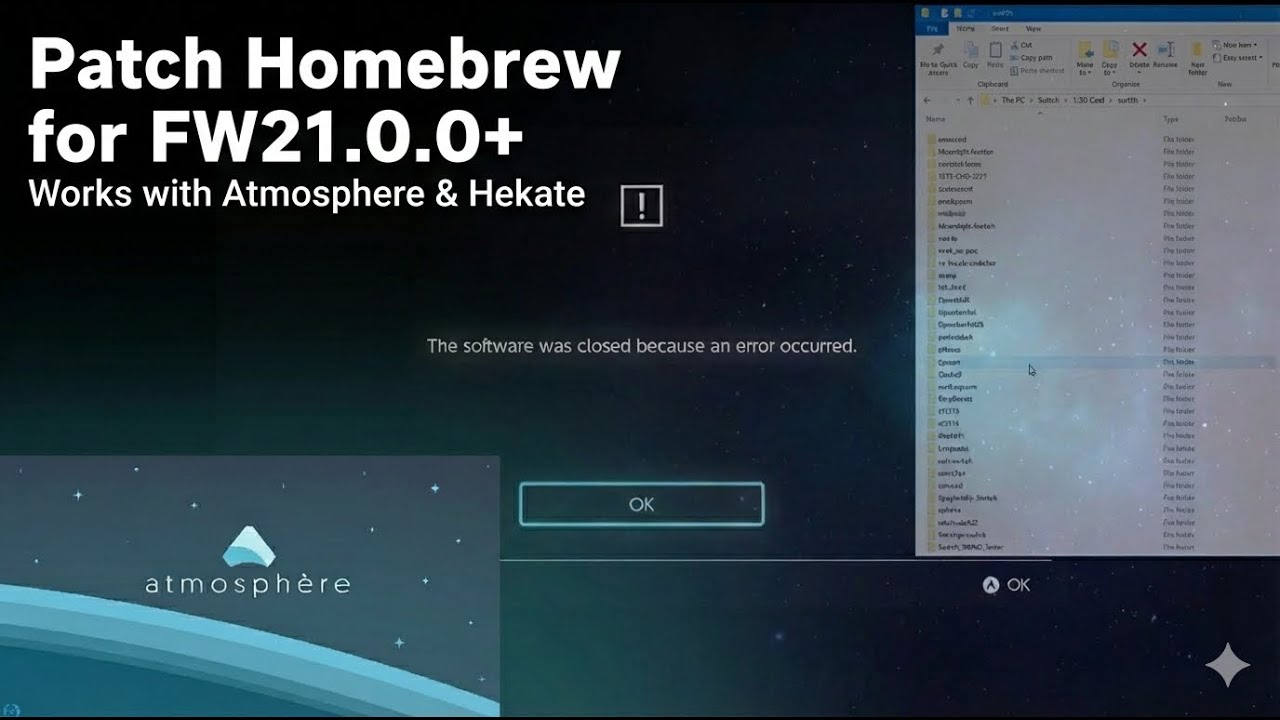
Task: Click Cut in the Clipboard group
Action: 1022,45
